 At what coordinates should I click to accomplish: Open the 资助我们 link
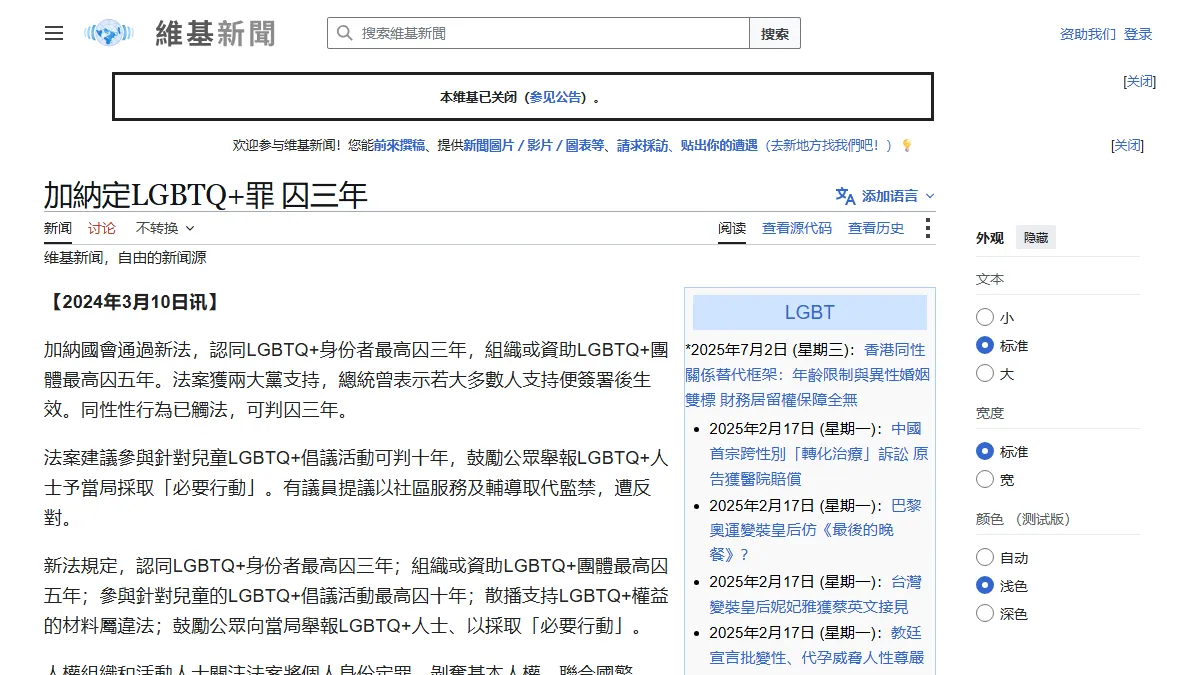coord(1088,34)
